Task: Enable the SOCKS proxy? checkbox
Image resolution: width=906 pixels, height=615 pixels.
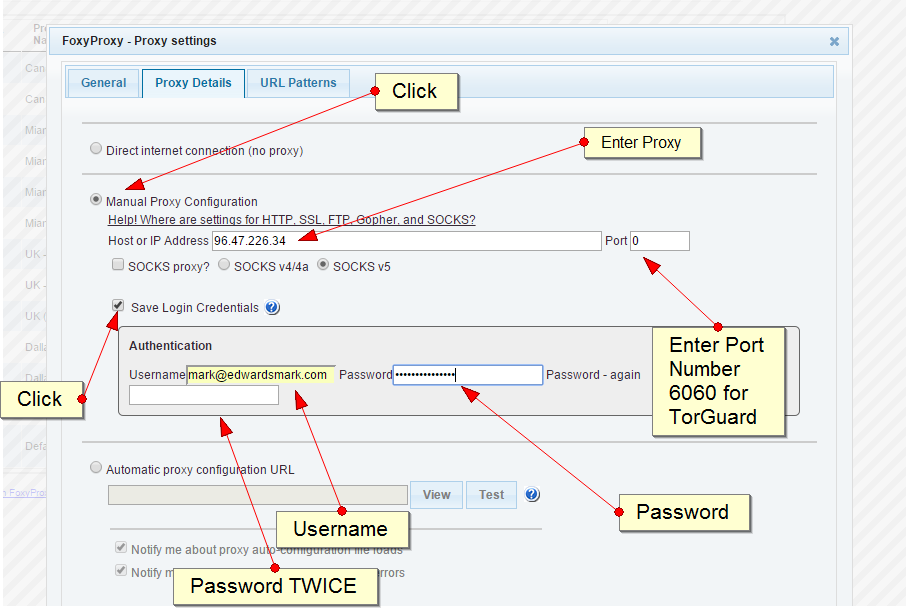Action: [x=118, y=265]
